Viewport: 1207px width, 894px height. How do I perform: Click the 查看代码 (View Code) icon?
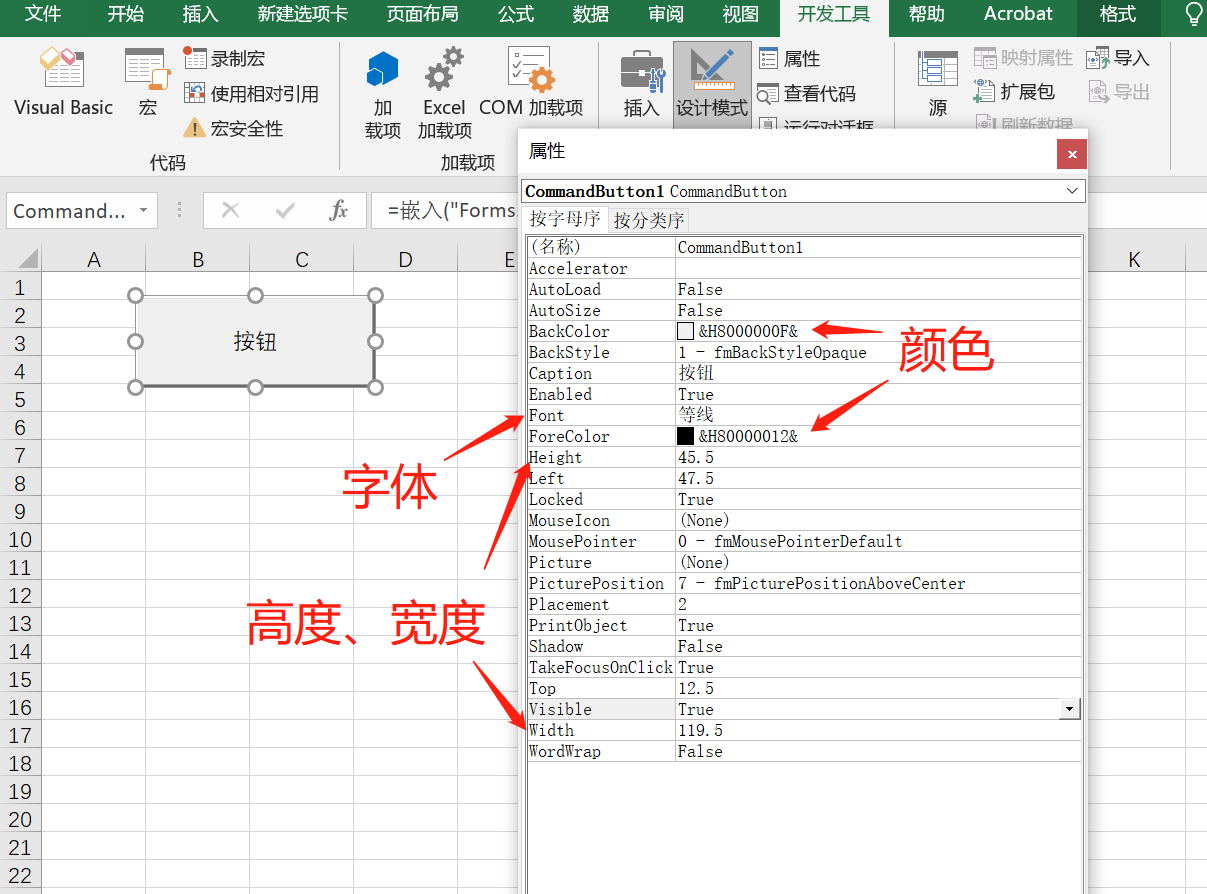770,92
